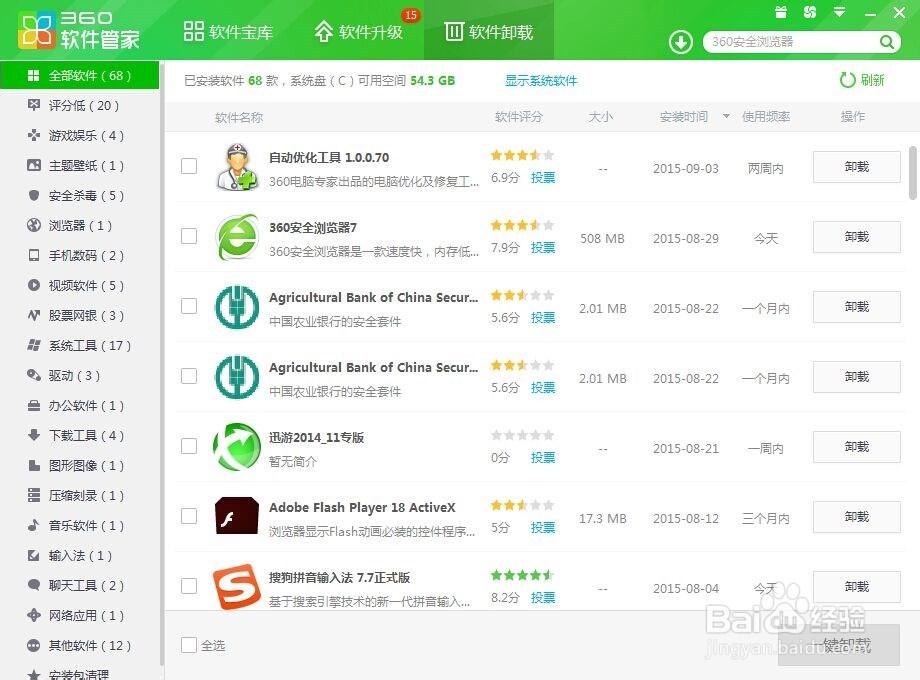This screenshot has width=920, height=680.
Task: Click the 迅游2014_11专版 app icon
Action: click(x=236, y=447)
